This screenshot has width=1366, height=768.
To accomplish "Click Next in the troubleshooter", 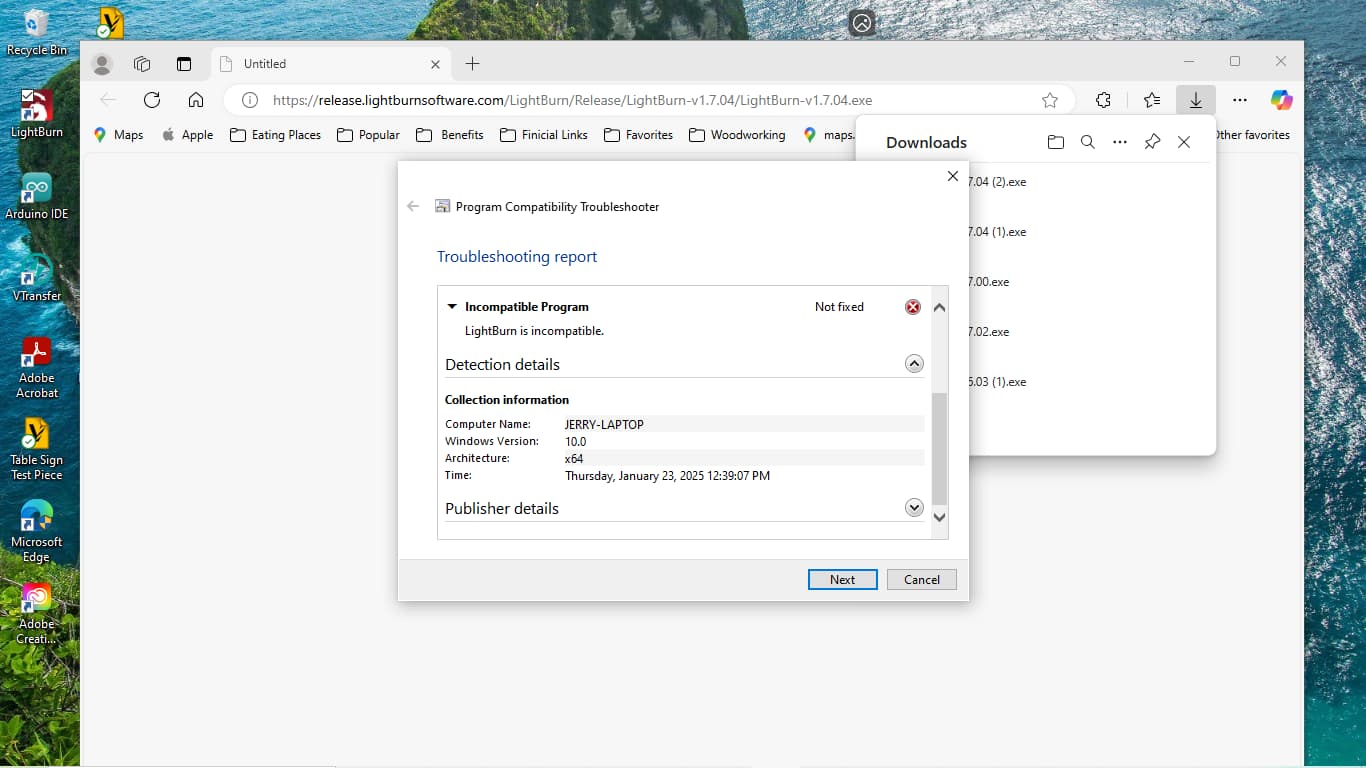I will [843, 579].
